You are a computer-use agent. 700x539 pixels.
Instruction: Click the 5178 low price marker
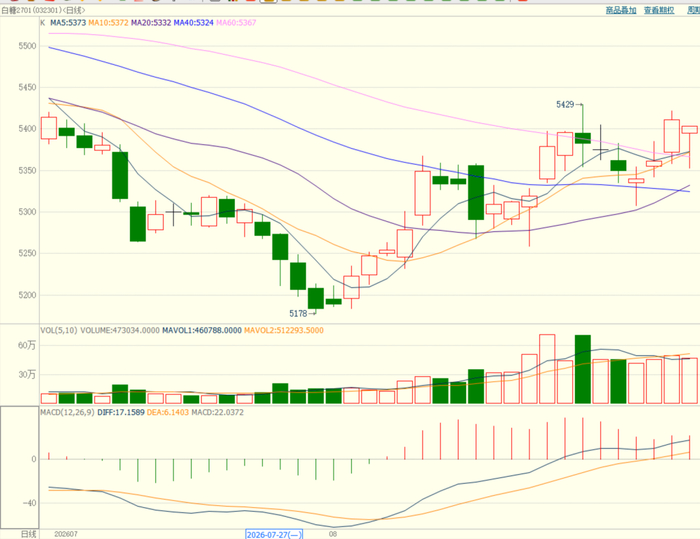click(x=298, y=314)
